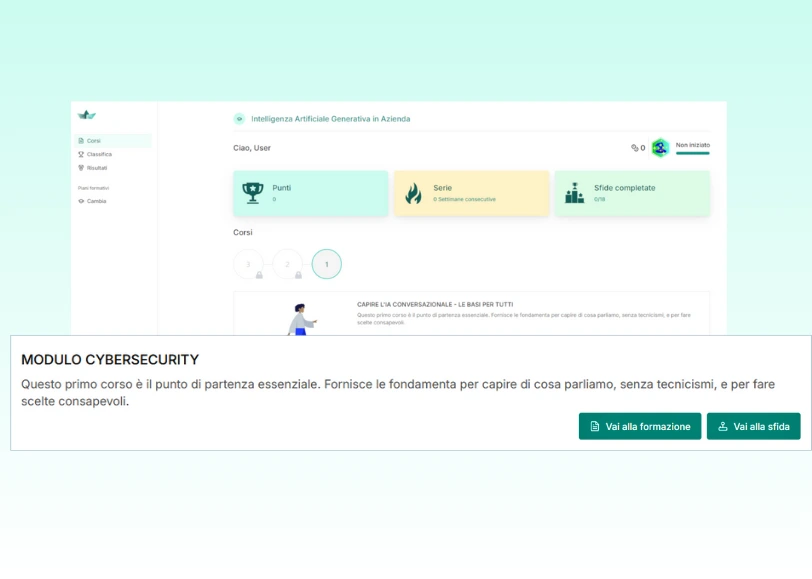Click the podium icon on Sfide completate

(574, 193)
